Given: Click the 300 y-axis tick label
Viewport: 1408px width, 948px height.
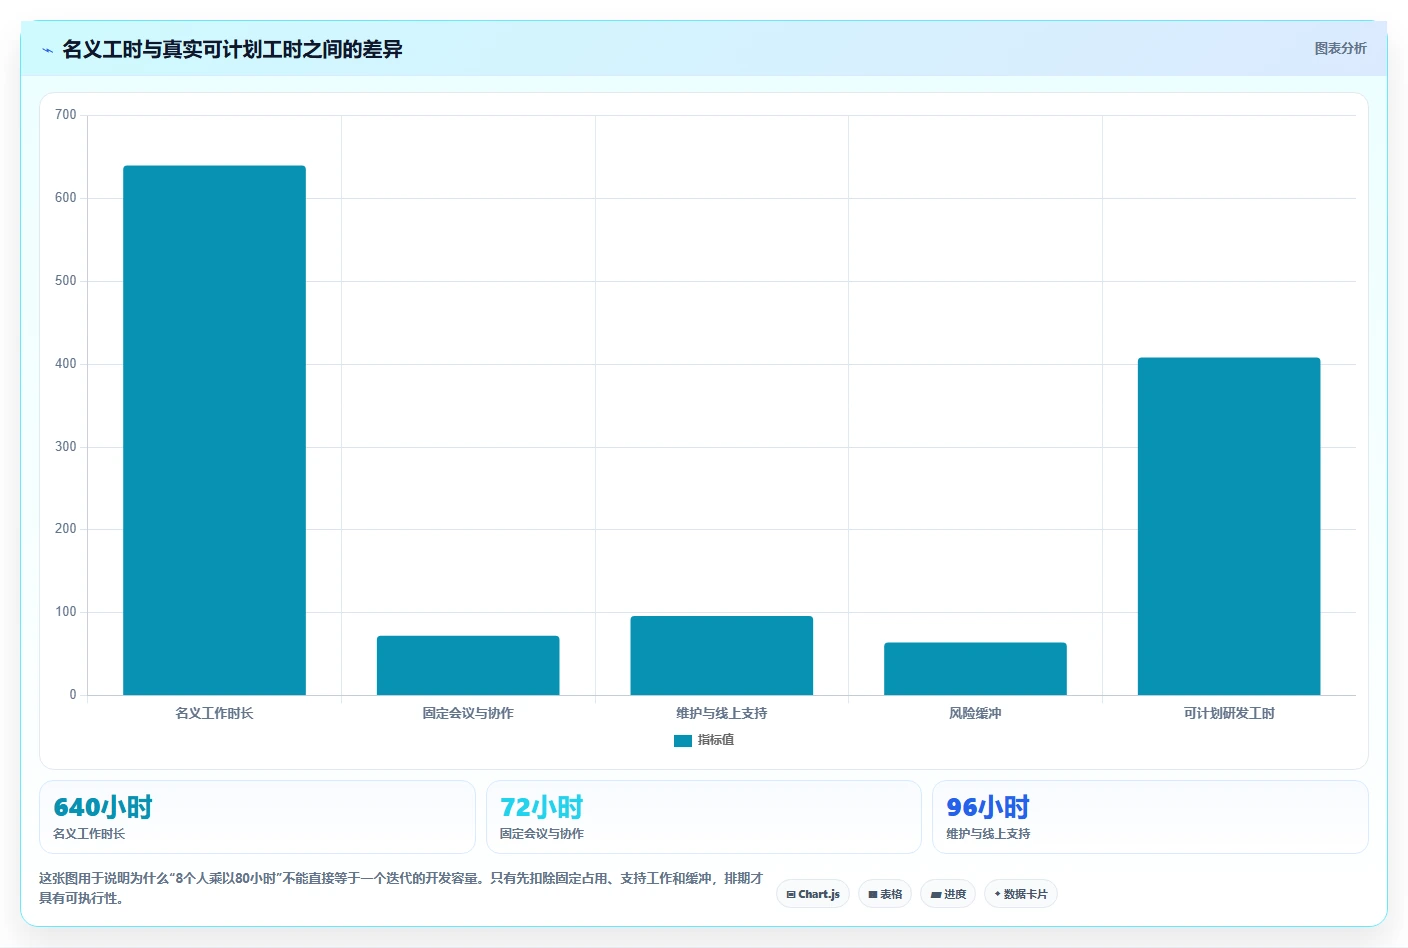Looking at the screenshot, I should tap(66, 447).
